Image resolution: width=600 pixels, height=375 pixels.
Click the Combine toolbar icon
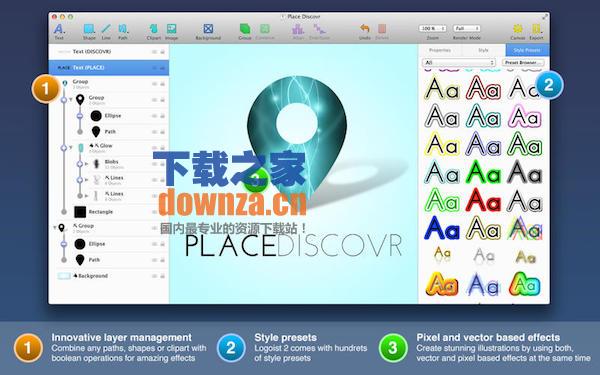(x=265, y=29)
